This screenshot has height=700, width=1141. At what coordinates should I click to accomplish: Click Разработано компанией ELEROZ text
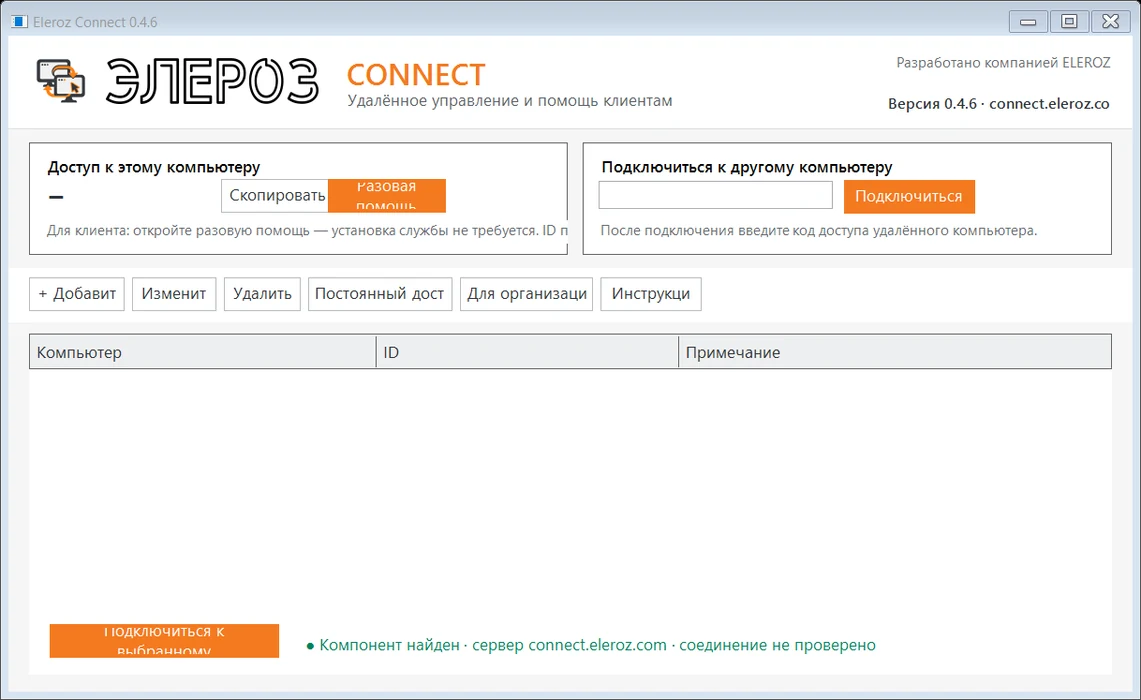click(x=1003, y=63)
